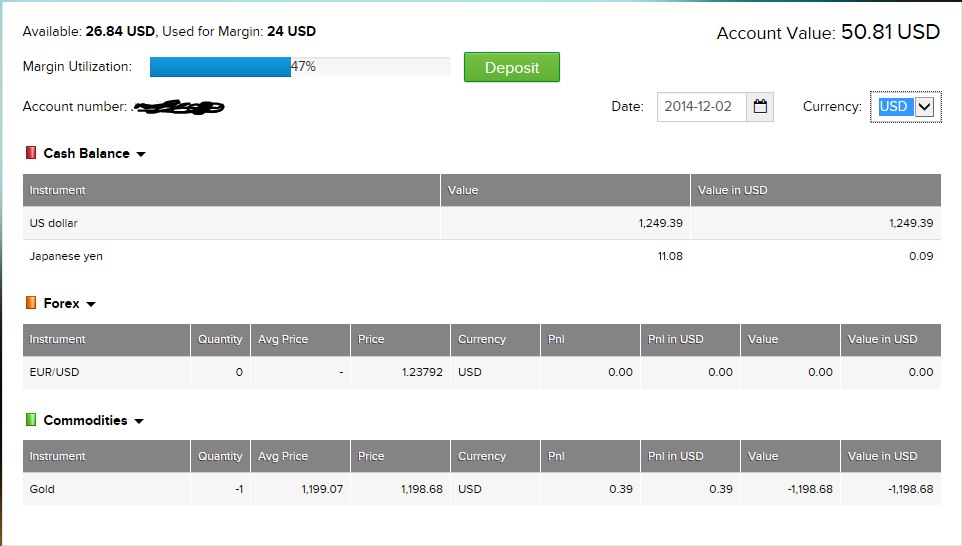The width and height of the screenshot is (962, 546).
Task: Select the Gold commodity row
Action: 42,489
